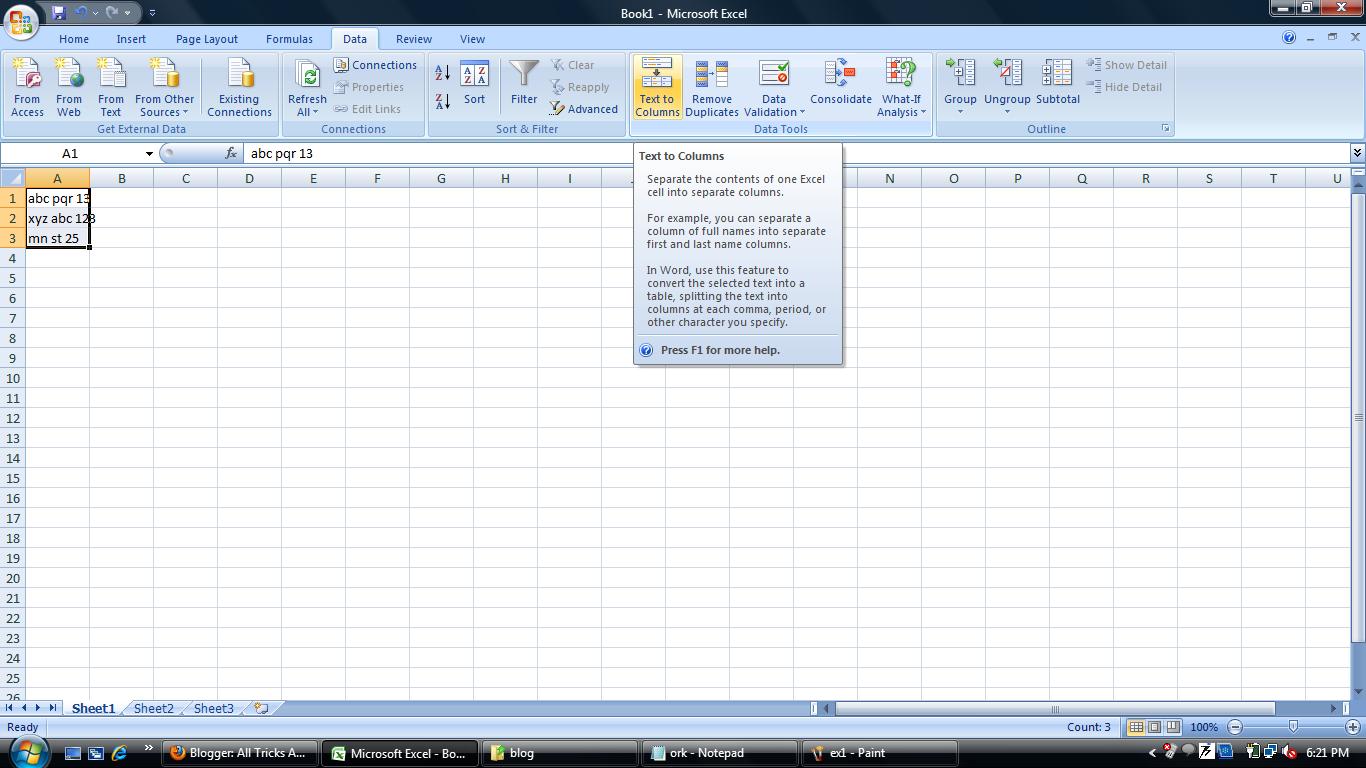Save the workbook from Quick Access Toolbar
This screenshot has width=1366, height=768.
point(58,13)
